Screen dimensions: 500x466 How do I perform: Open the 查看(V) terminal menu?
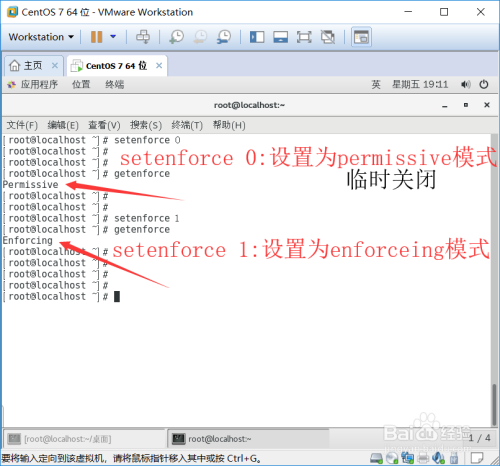tap(104, 125)
